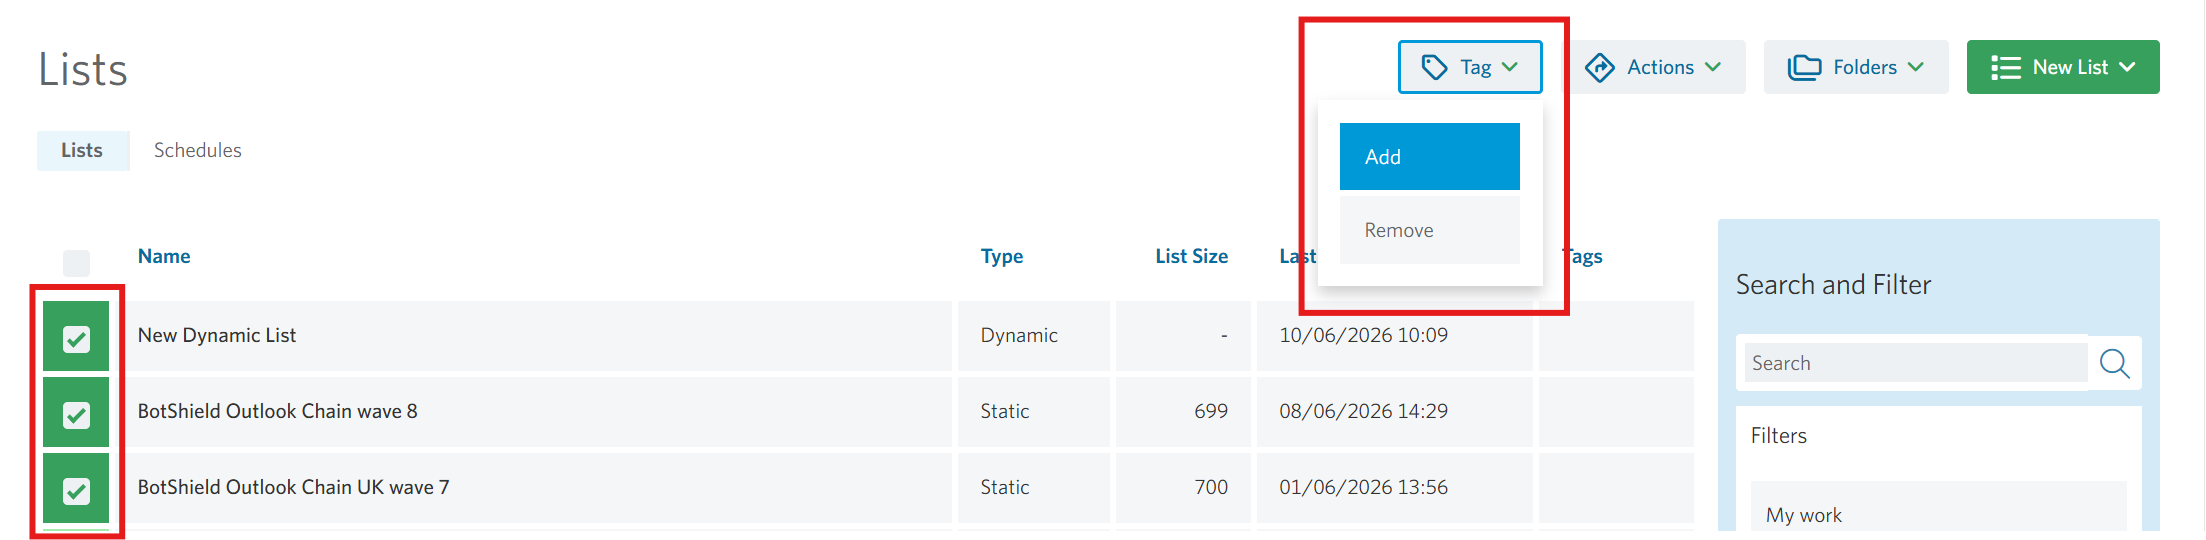Click the Filters heading
Viewport: 2206px width, 540px height.
pos(1778,435)
